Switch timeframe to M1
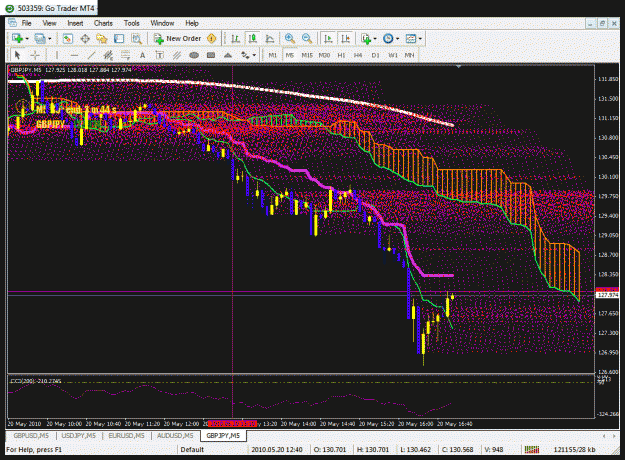 point(273,55)
